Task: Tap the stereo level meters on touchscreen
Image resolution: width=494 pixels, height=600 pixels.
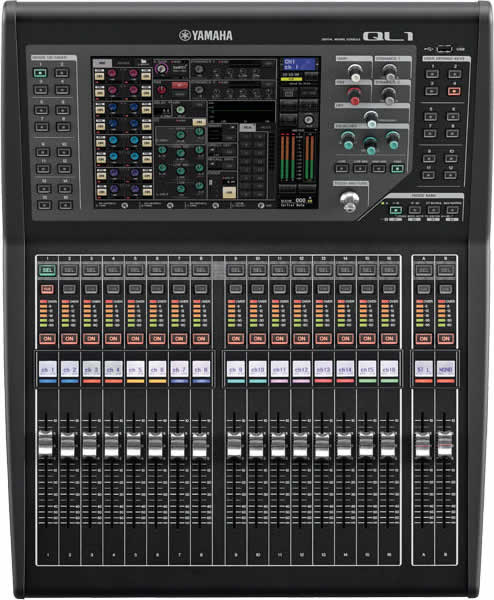Action: [x=297, y=157]
